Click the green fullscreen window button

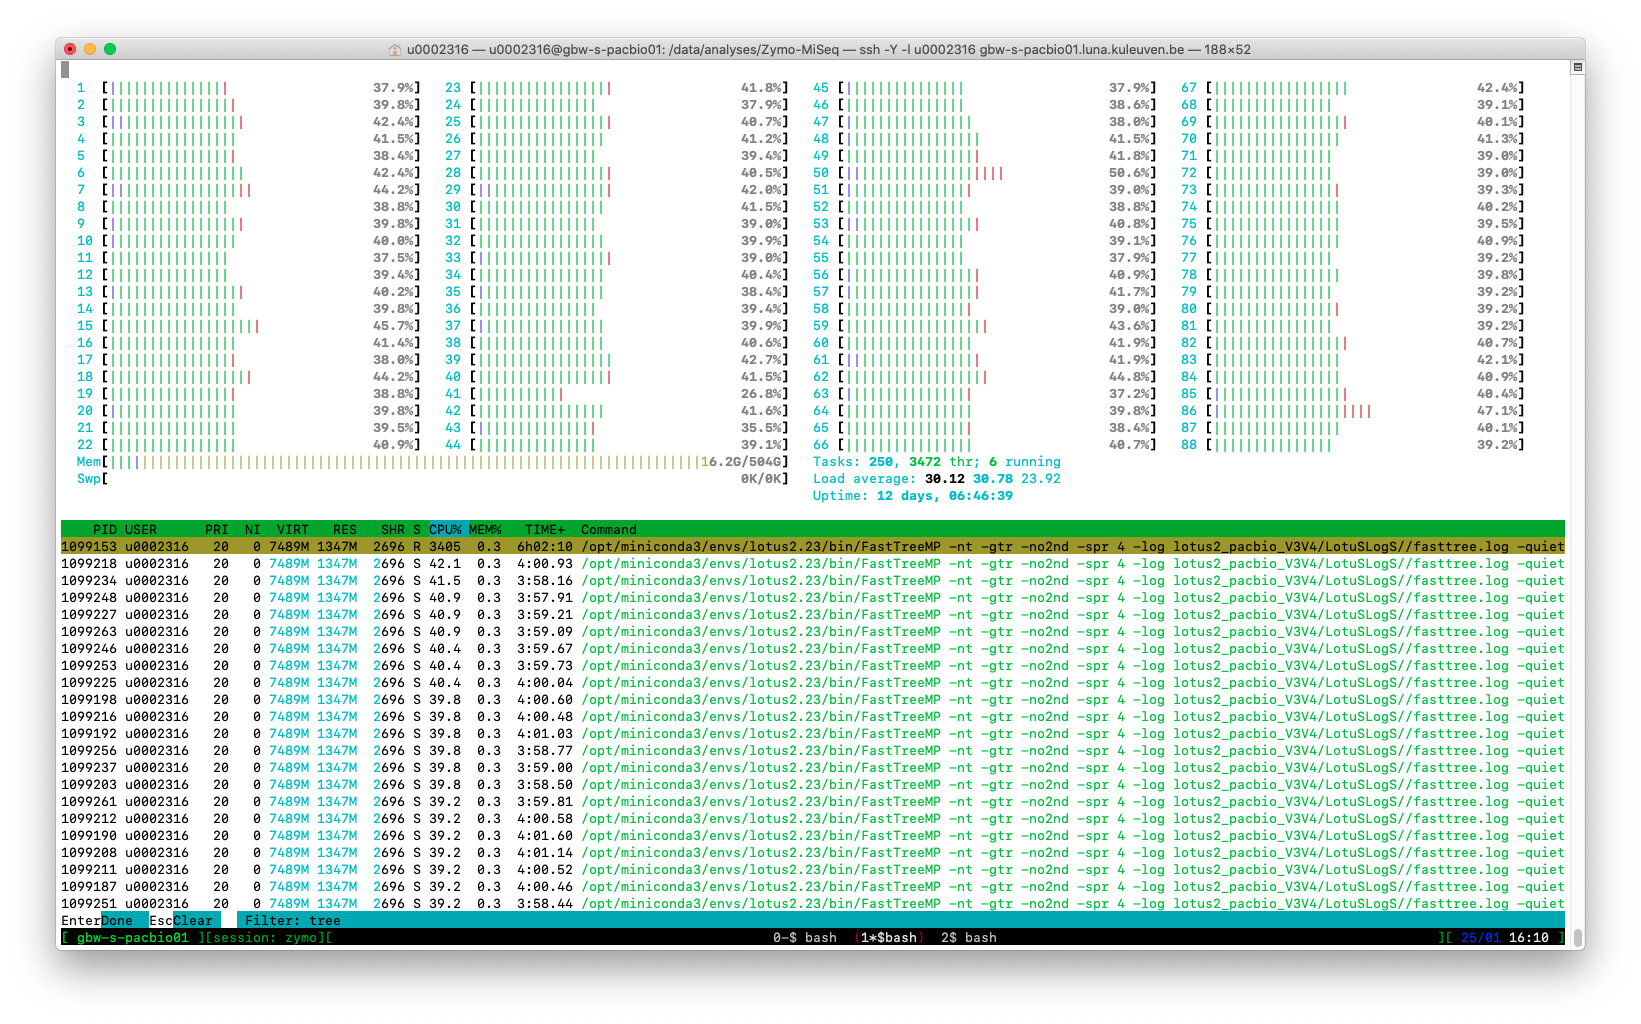click(110, 49)
